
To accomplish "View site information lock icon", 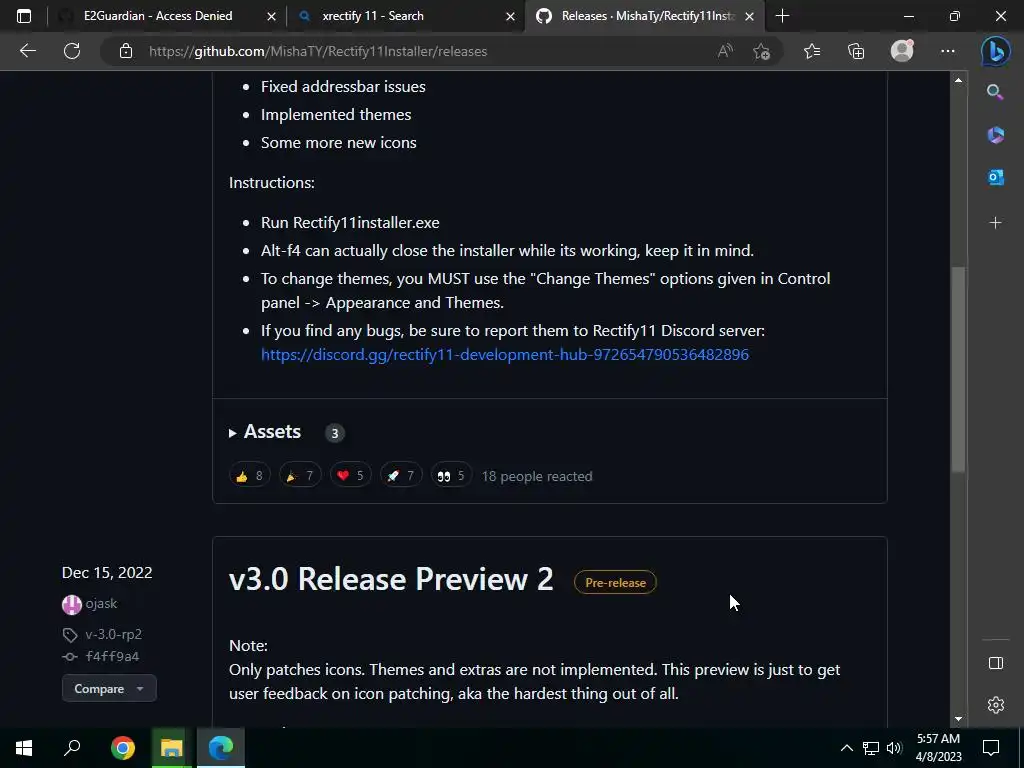I will pos(126,51).
